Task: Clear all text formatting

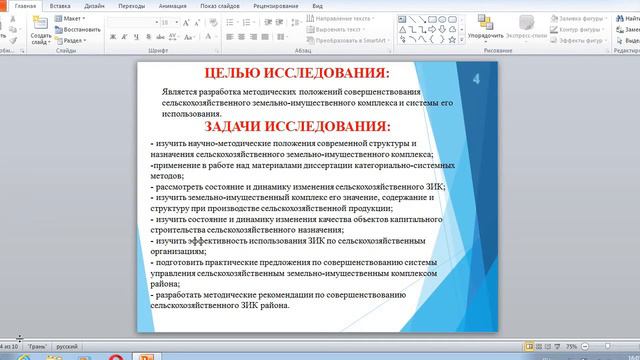Action: pyautogui.click(x=213, y=22)
